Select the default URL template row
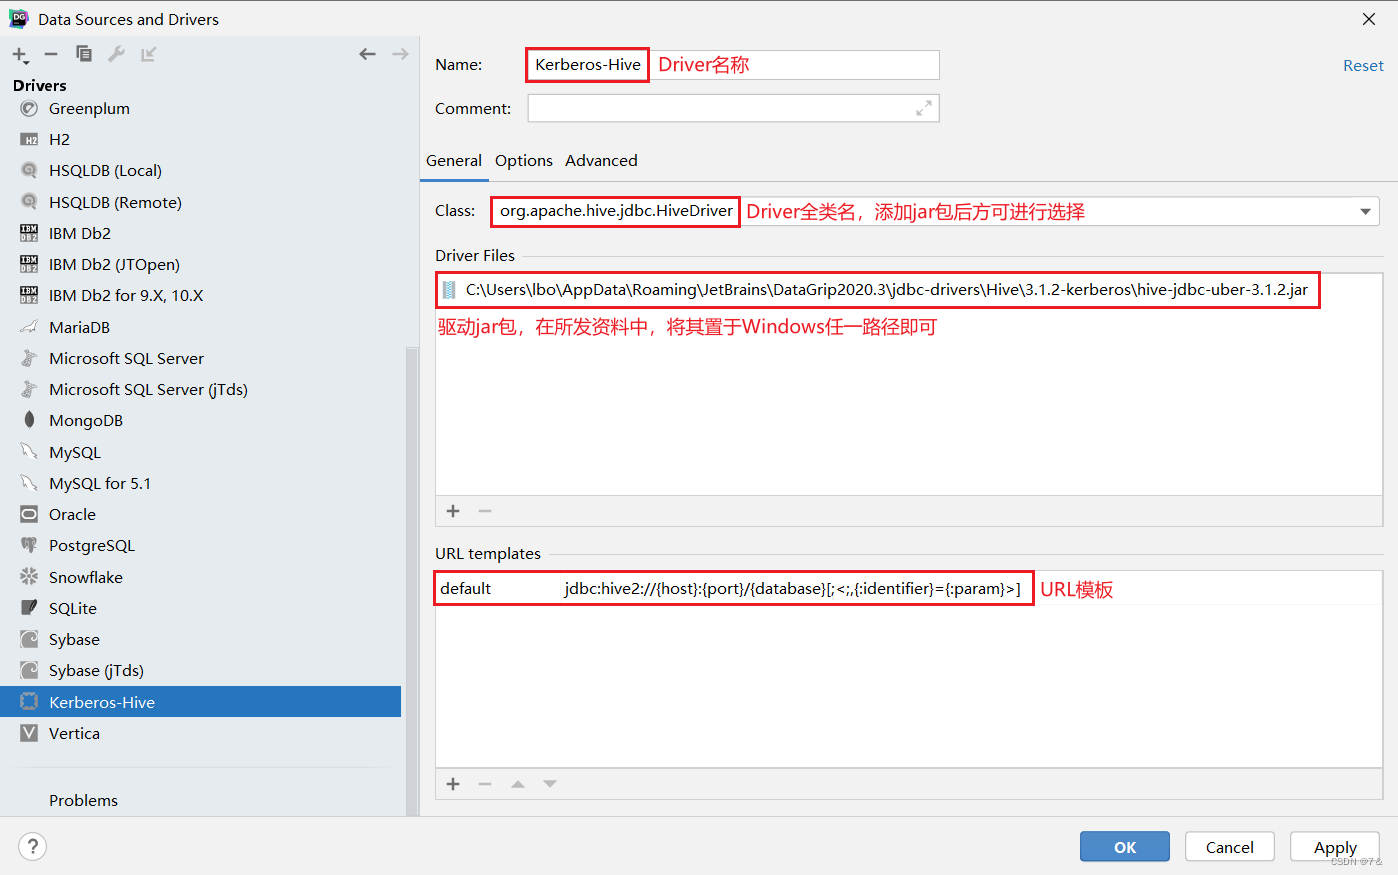 pyautogui.click(x=909, y=588)
